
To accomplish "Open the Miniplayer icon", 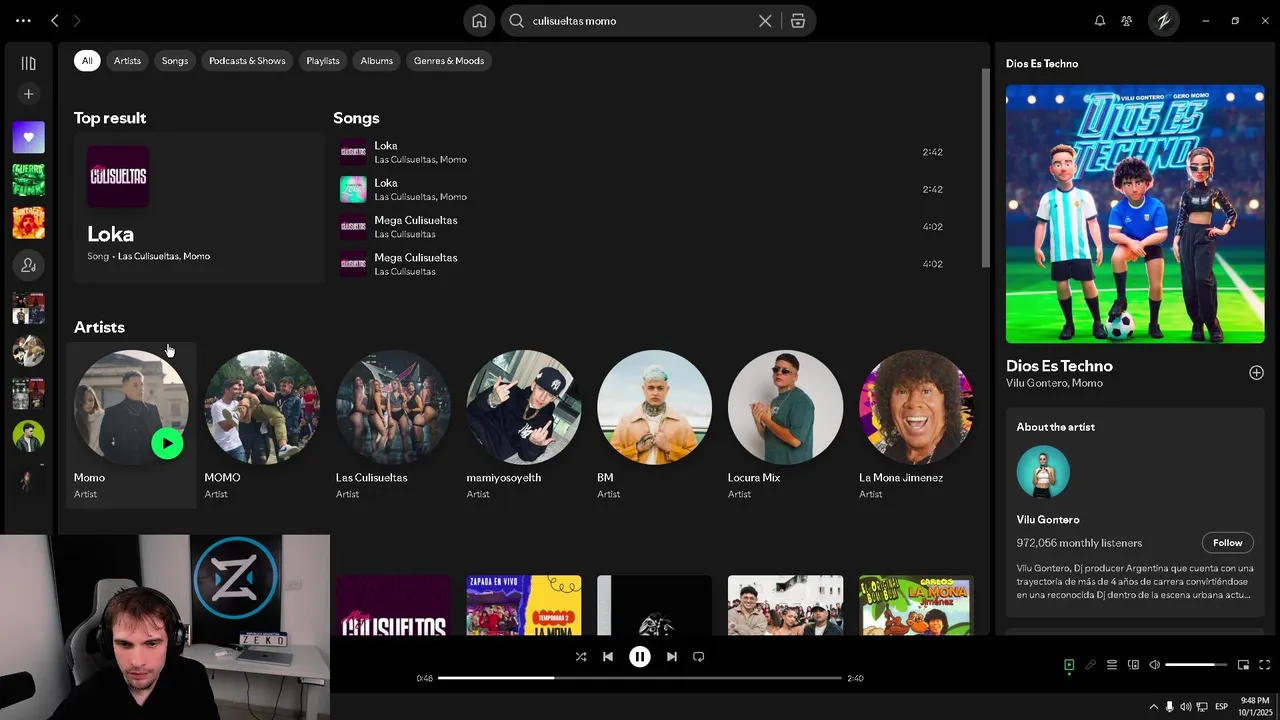I will [1243, 665].
